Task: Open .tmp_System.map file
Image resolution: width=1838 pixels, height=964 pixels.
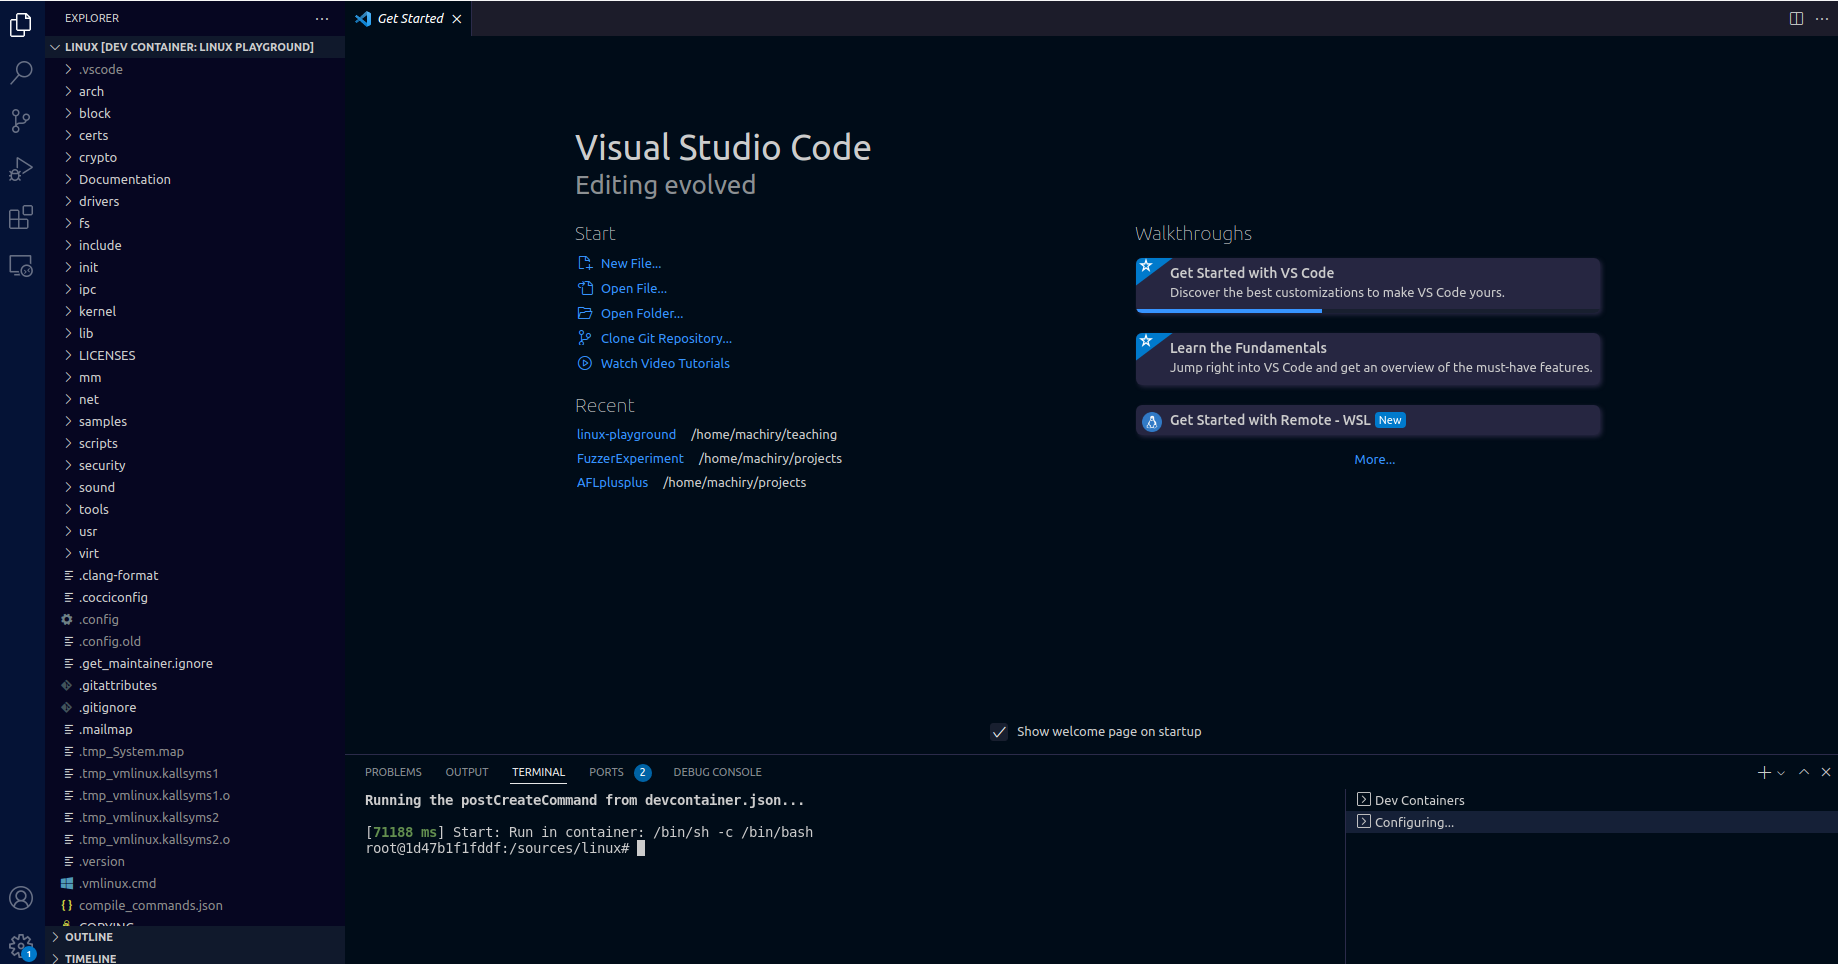Action: click(195, 751)
